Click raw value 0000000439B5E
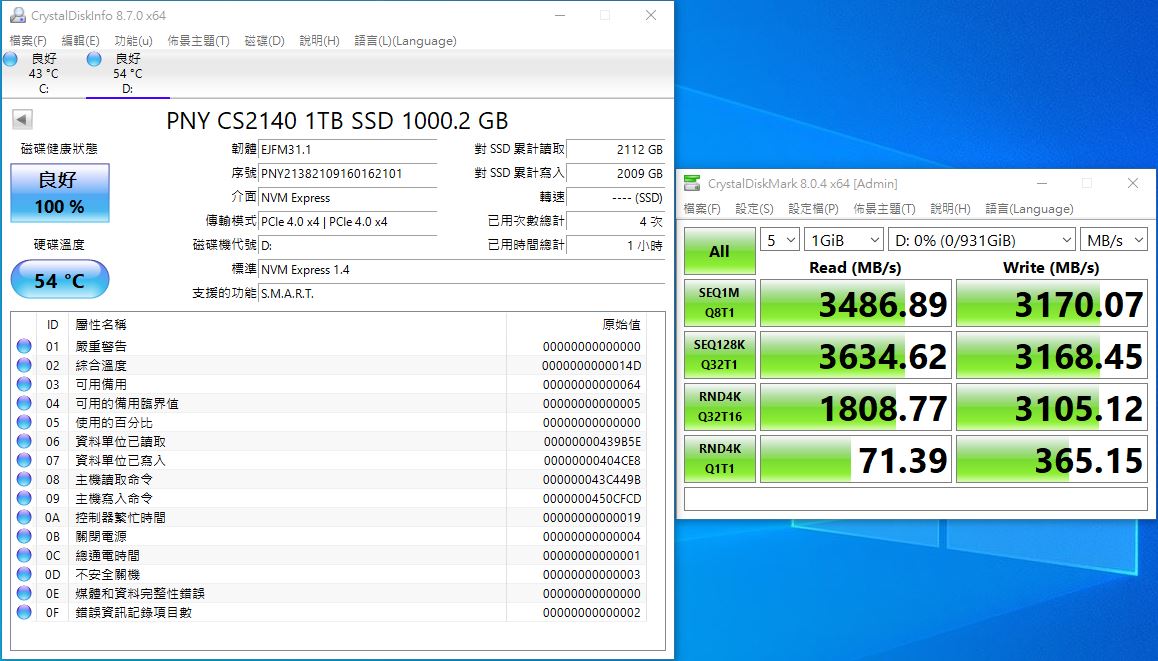 (592, 441)
